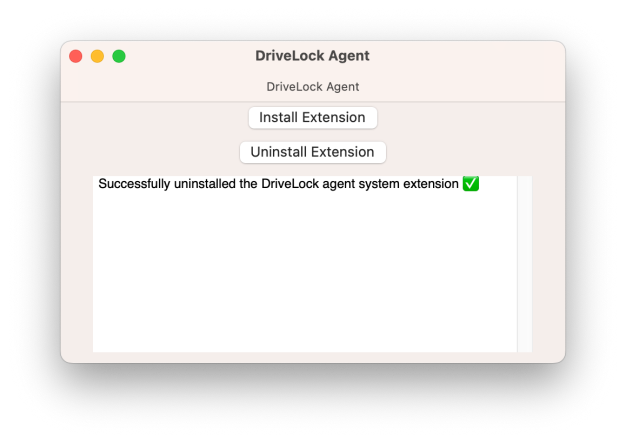The image size is (626, 443).
Task: Click the word Install on the first button
Action: click(279, 117)
